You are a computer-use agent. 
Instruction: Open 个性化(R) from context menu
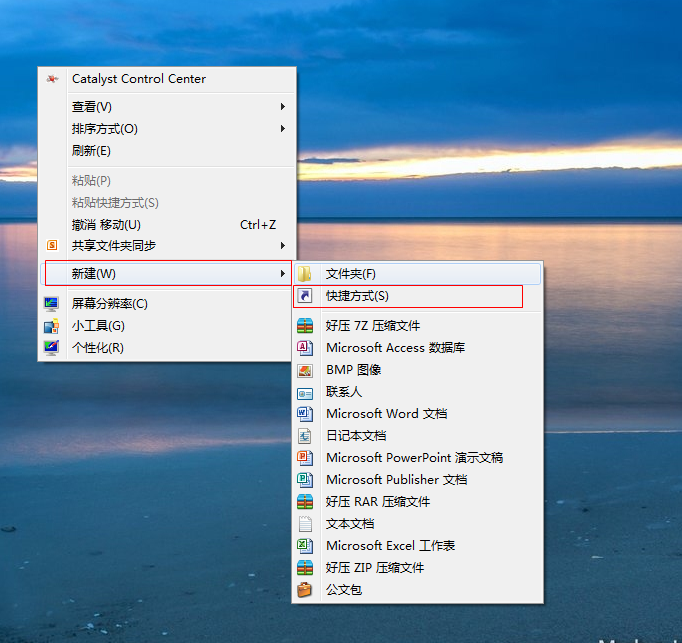point(165,348)
